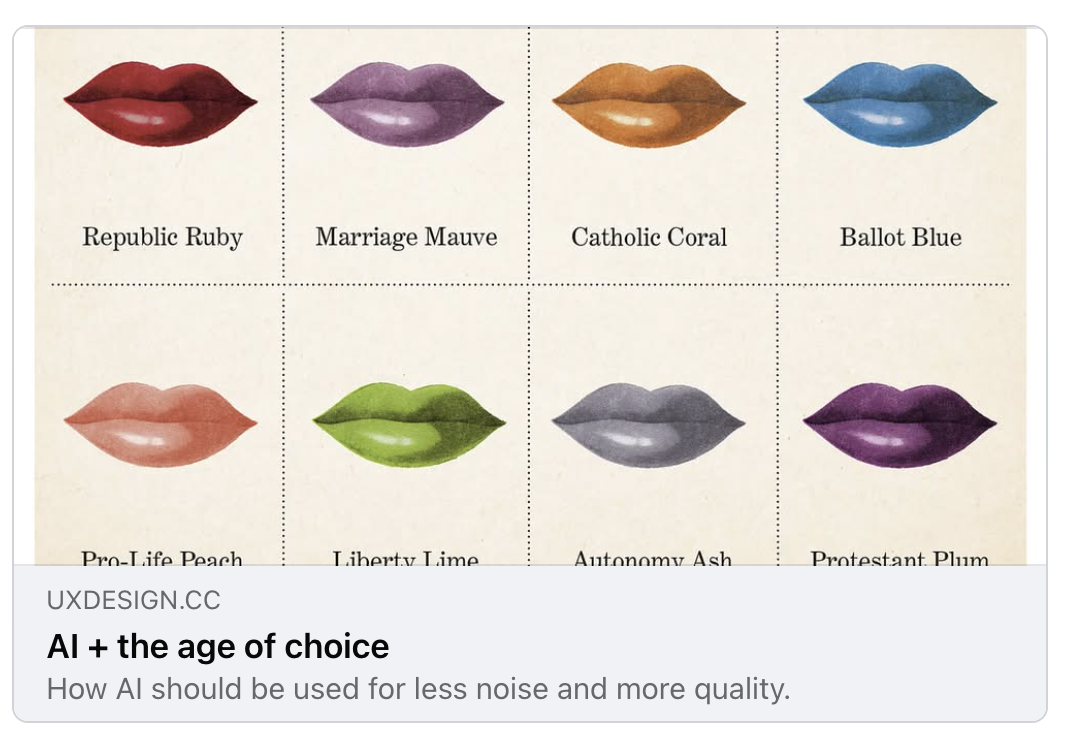Viewport: 1068px width, 740px height.
Task: Click the Pro-Life Peach lips
Action: click(x=161, y=425)
